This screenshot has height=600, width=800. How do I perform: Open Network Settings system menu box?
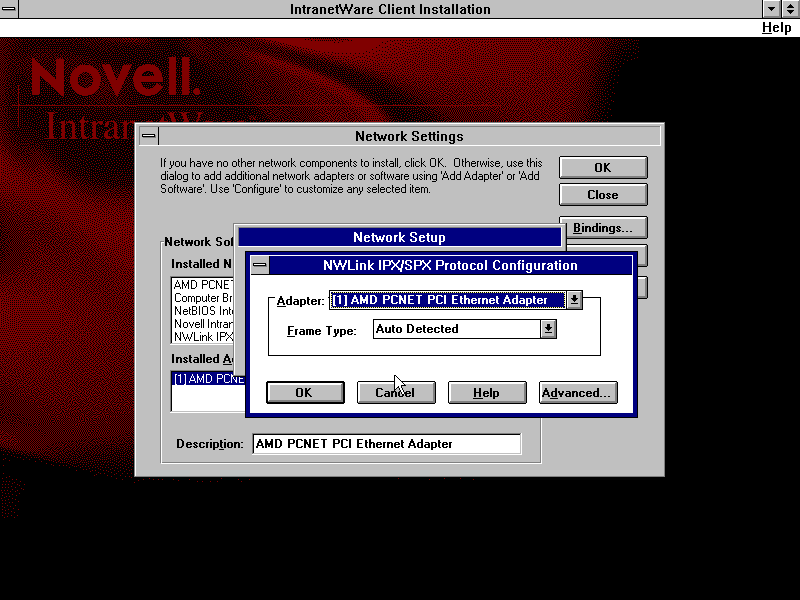(149, 136)
